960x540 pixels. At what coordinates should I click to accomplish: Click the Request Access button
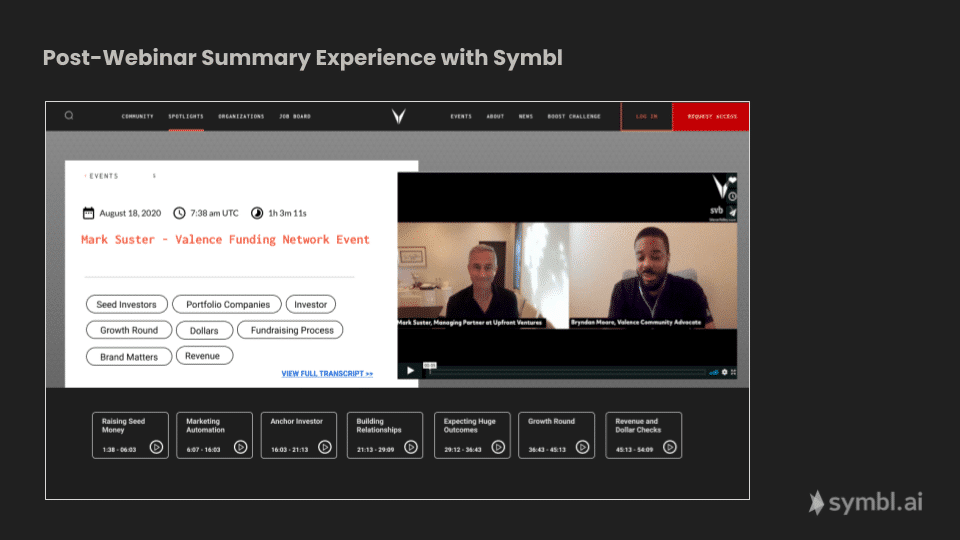(711, 117)
